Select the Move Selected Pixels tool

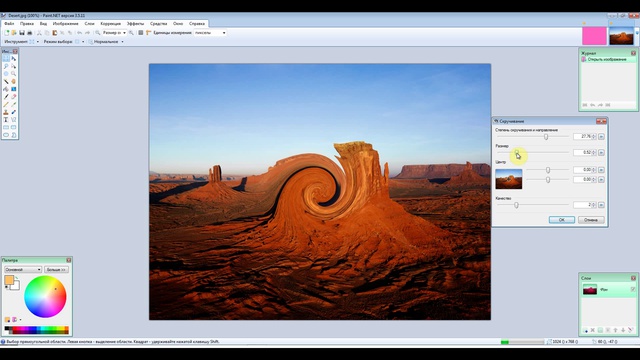pos(13,58)
